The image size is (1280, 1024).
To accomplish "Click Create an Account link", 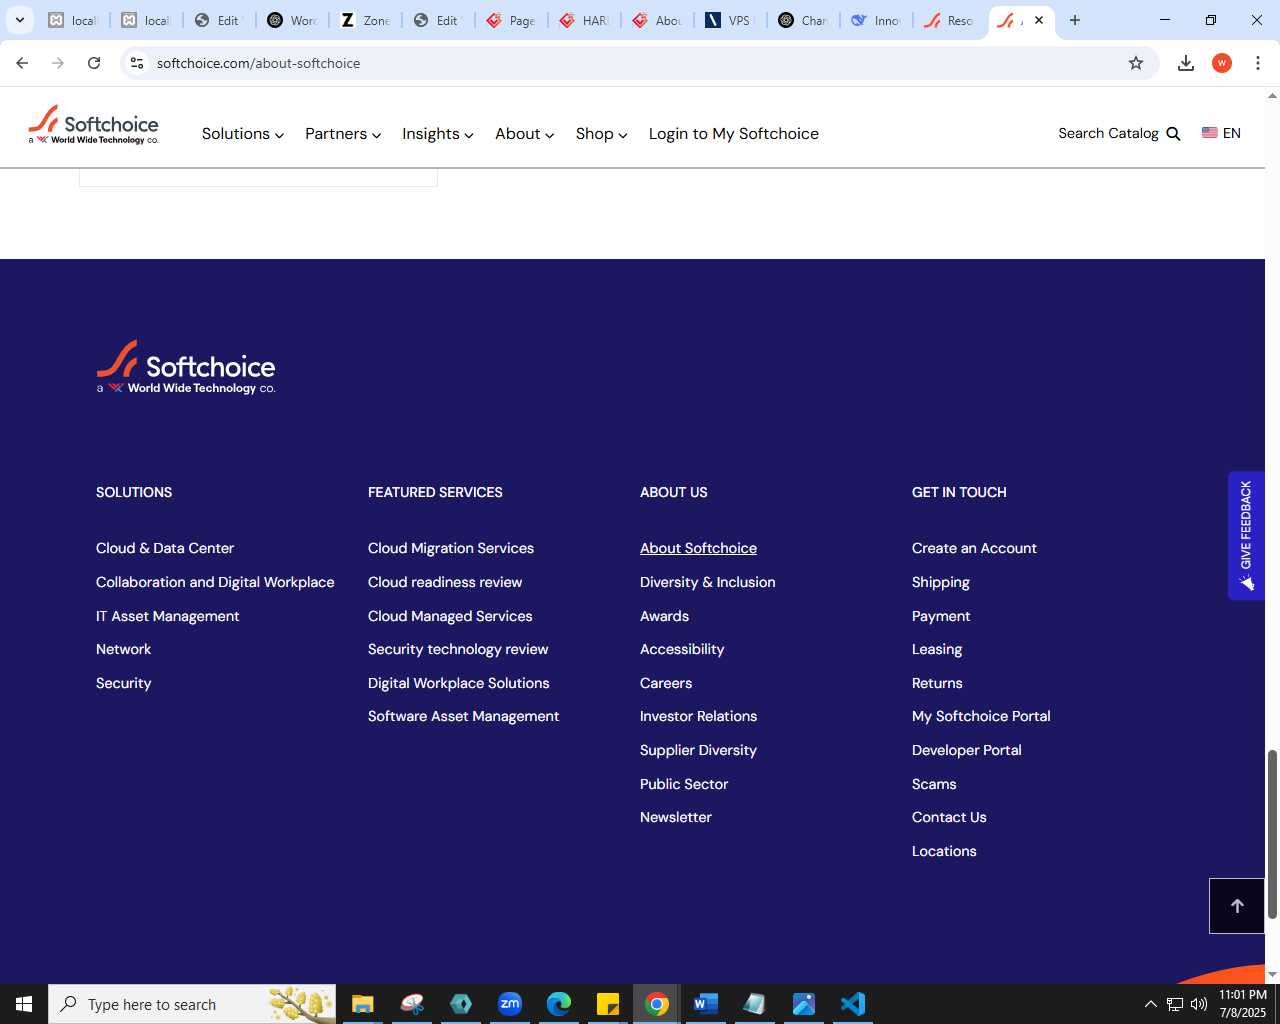I will coord(974,548).
